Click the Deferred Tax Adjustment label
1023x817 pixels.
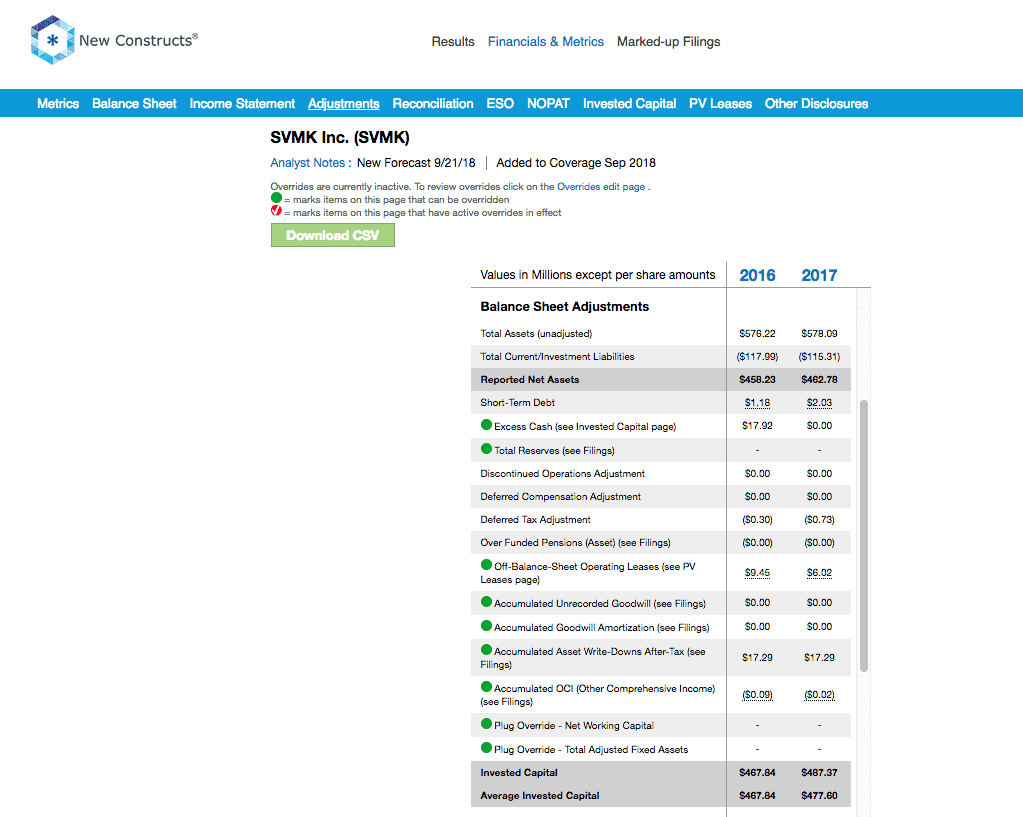[x=536, y=519]
